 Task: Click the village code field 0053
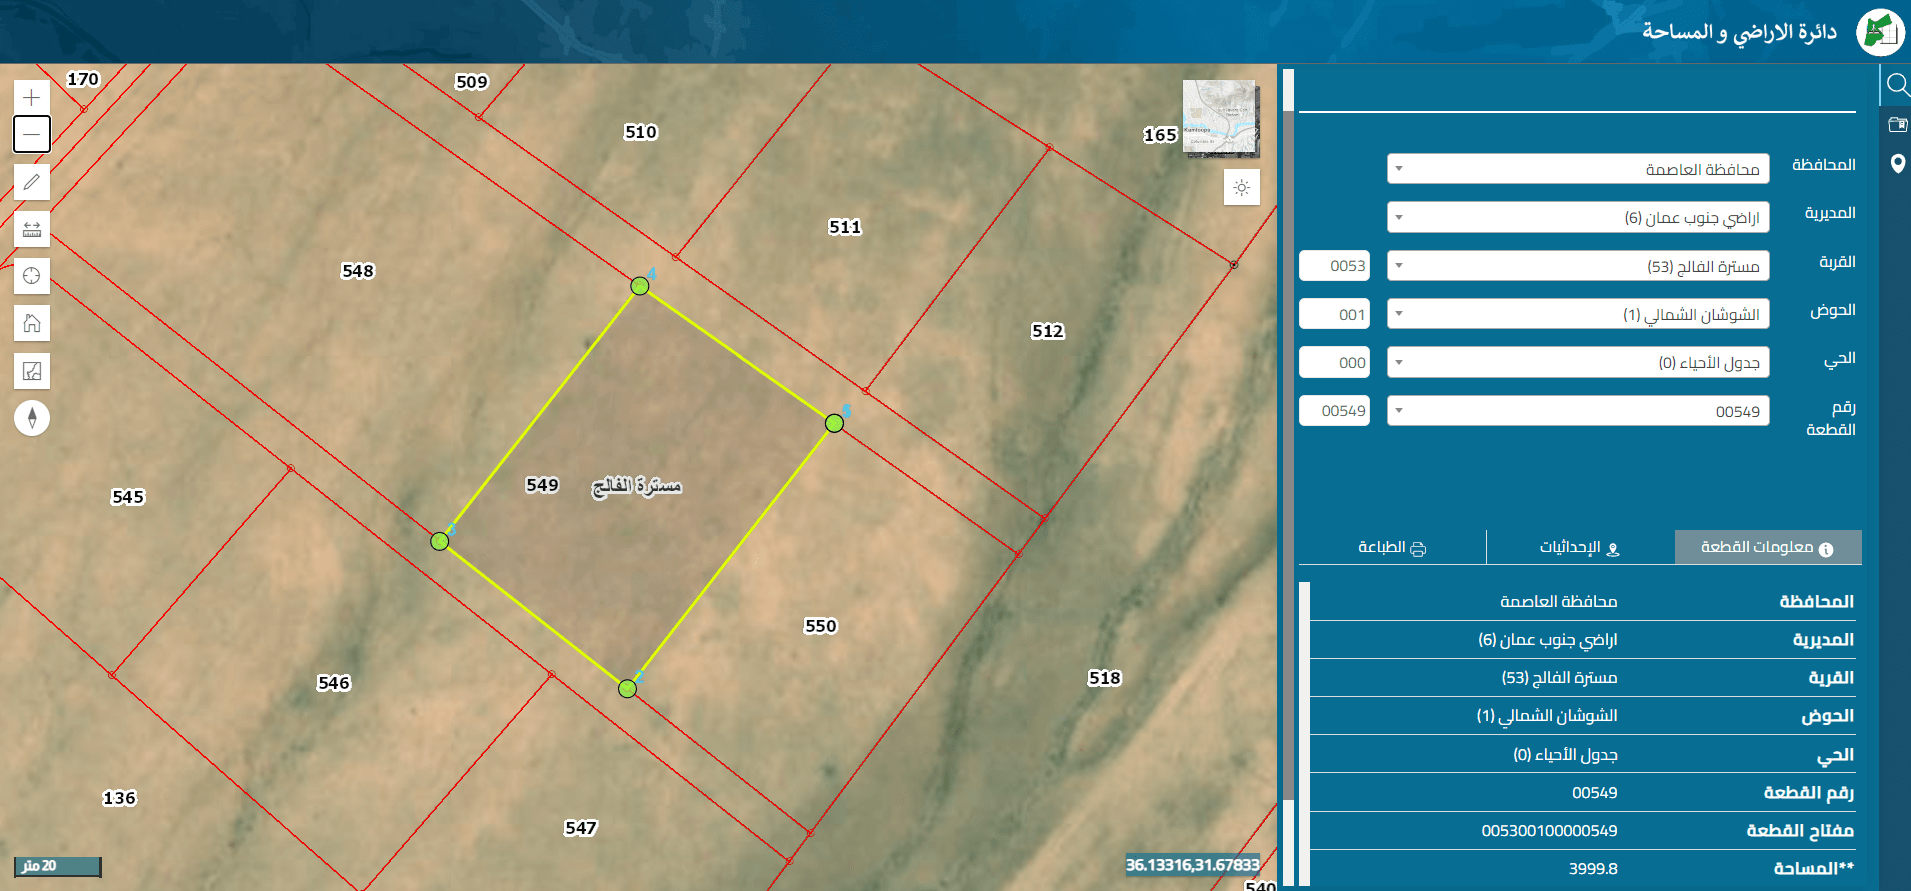[x=1334, y=266]
